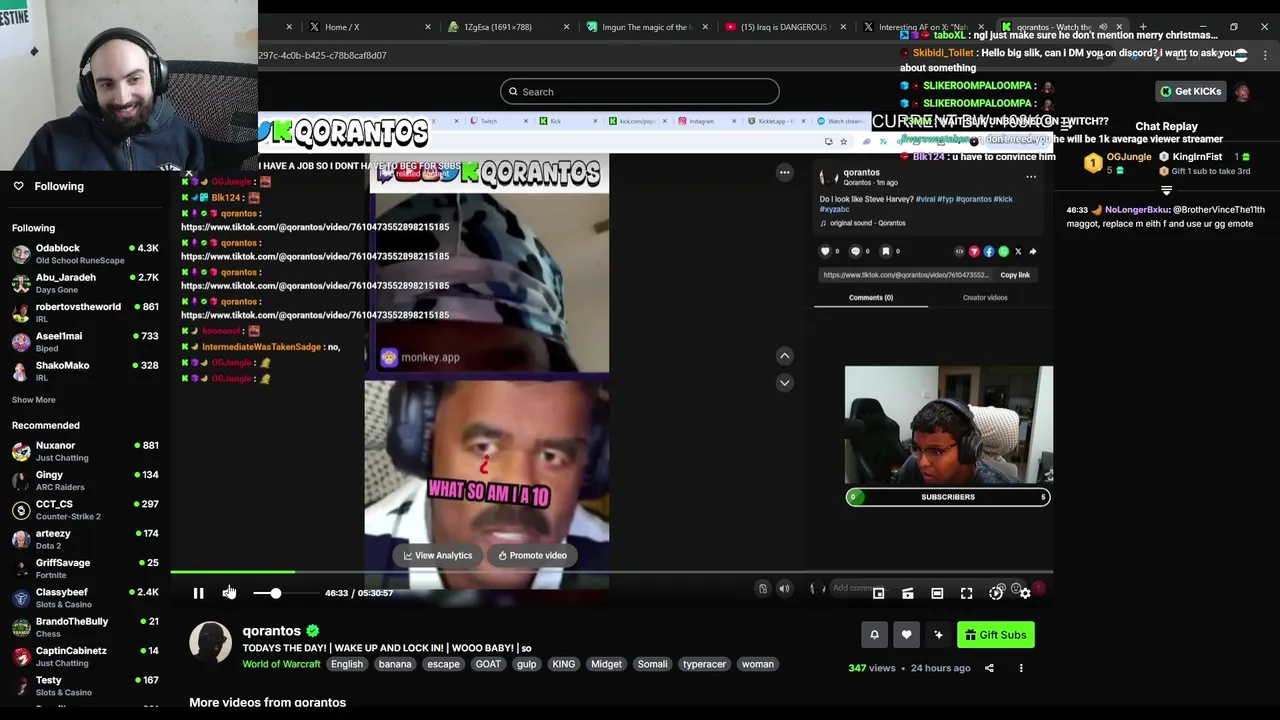This screenshot has height=720, width=1280.
Task: Open the World of Warcraft category link
Action: [x=281, y=664]
